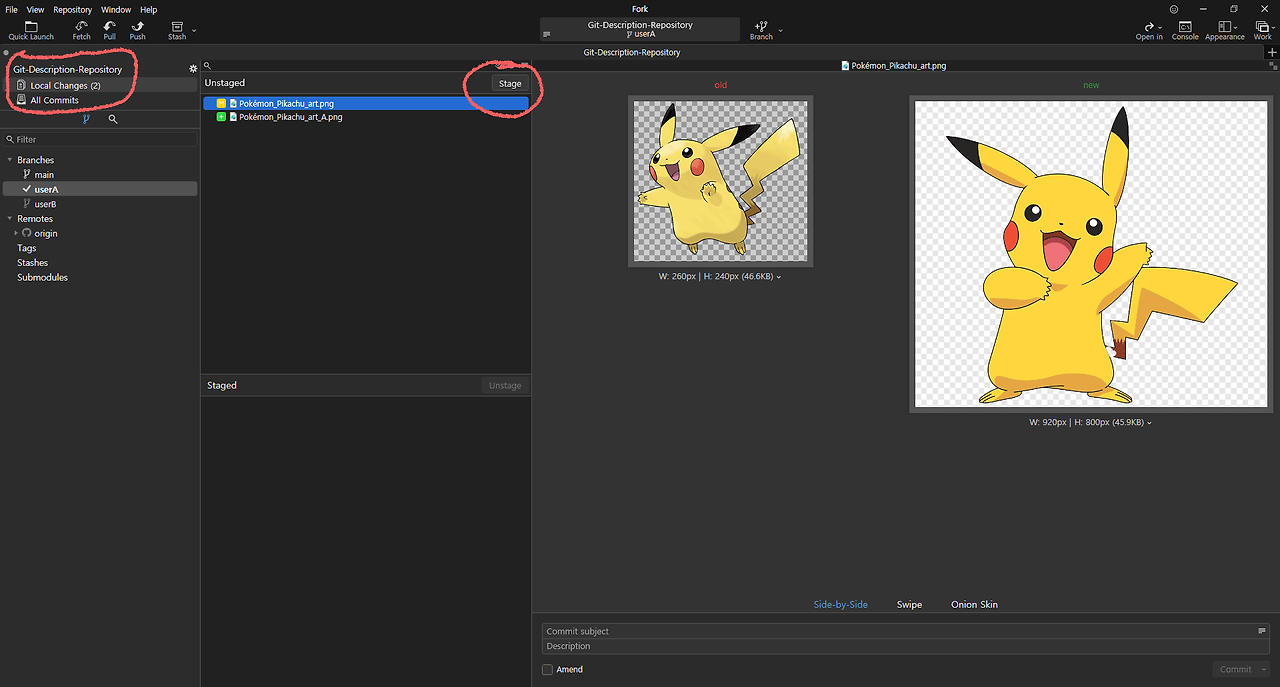Open the Appearance dropdown
This screenshot has height=687, width=1280.
pos(1225,30)
